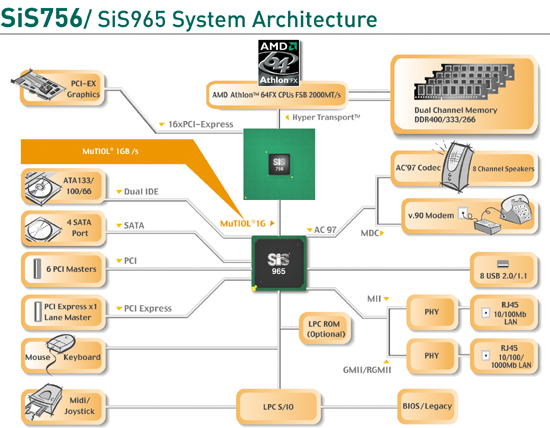Click the AMD Athlon 64 FX logo
Viewport: 550px width, 428px height.
[x=279, y=63]
